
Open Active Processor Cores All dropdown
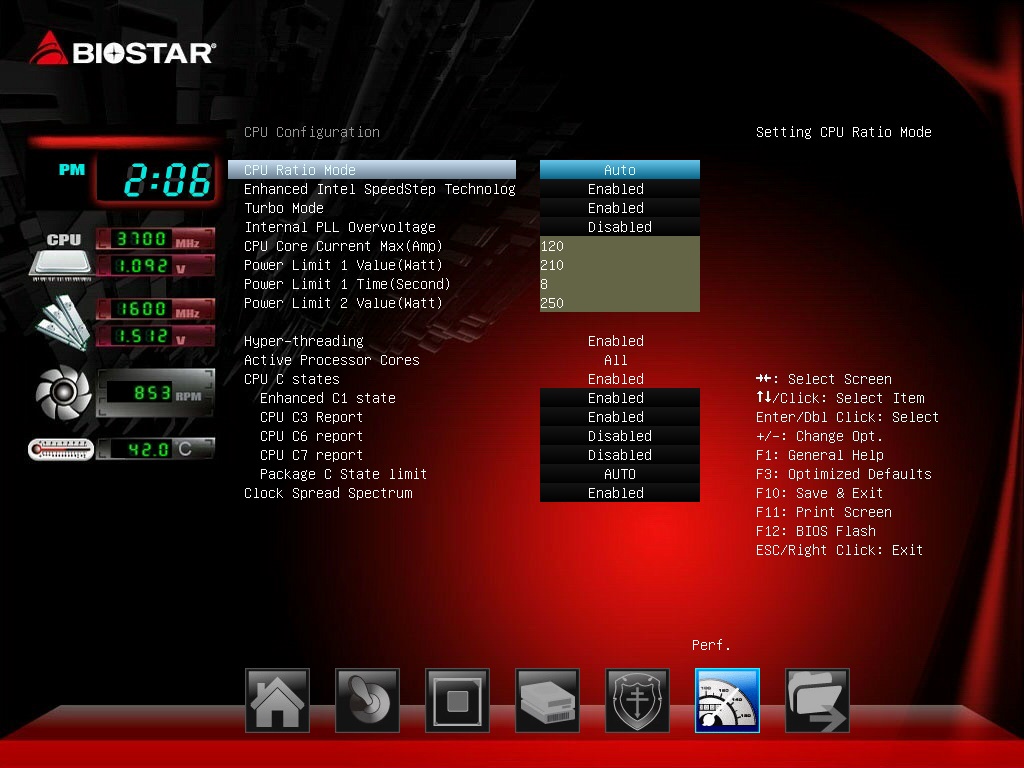616,360
